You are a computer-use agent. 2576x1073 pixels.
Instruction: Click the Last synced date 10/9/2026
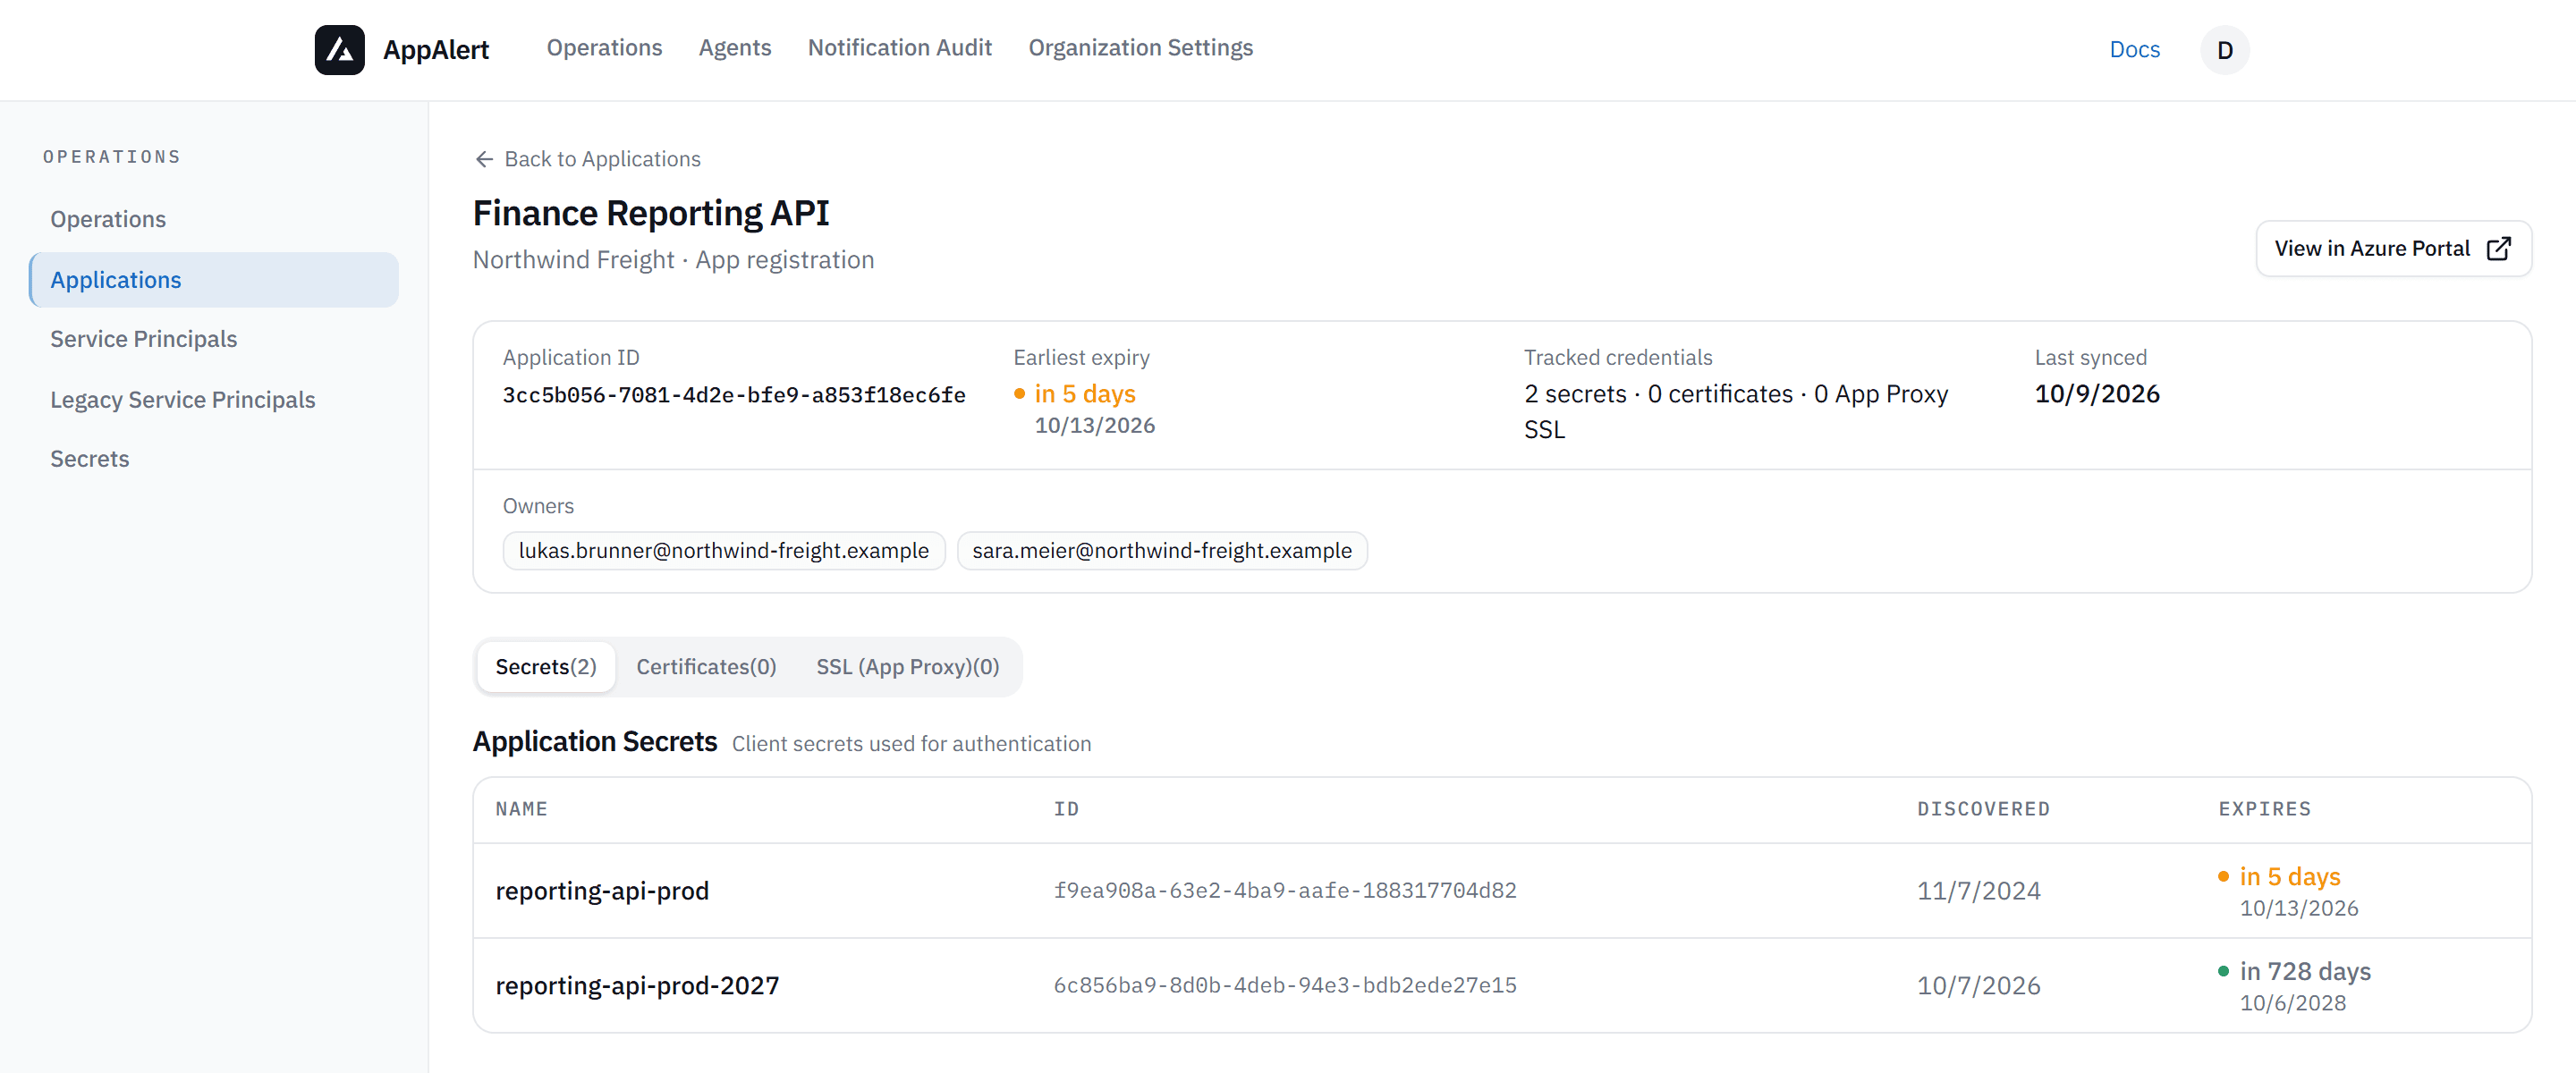(x=2096, y=394)
